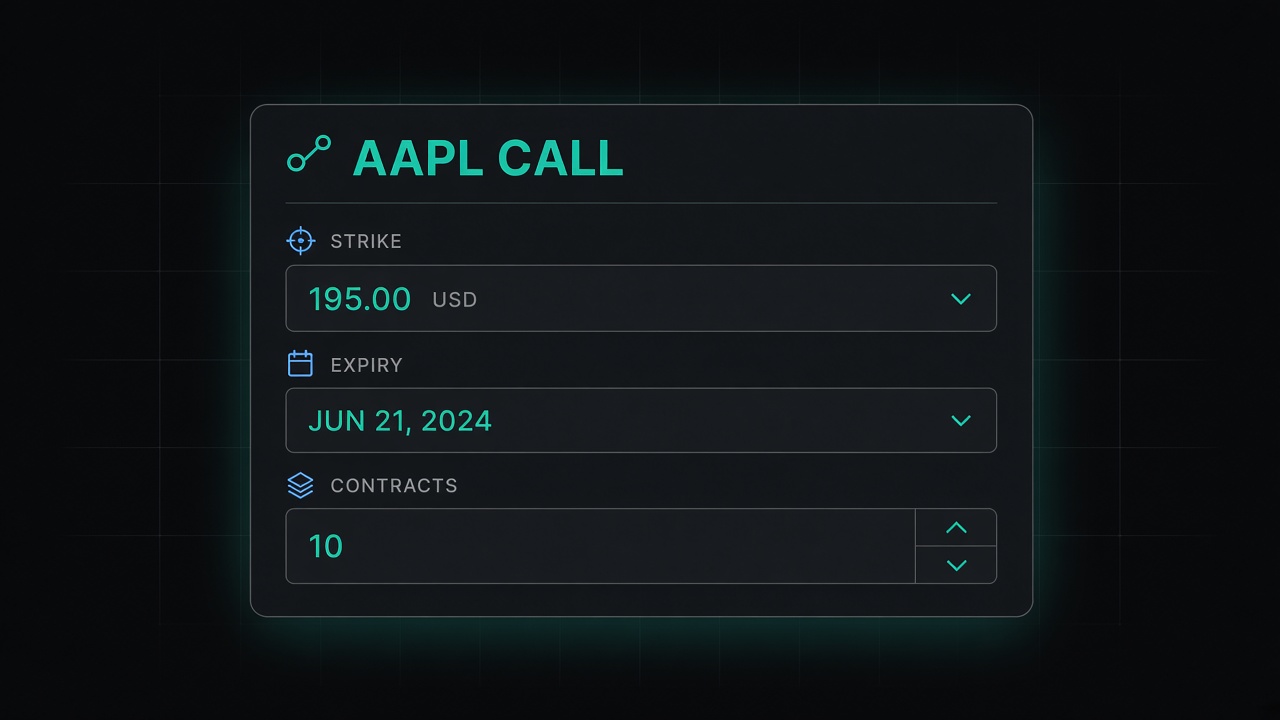Click the EXPIRY field label
This screenshot has width=1280, height=720.
[x=367, y=365]
